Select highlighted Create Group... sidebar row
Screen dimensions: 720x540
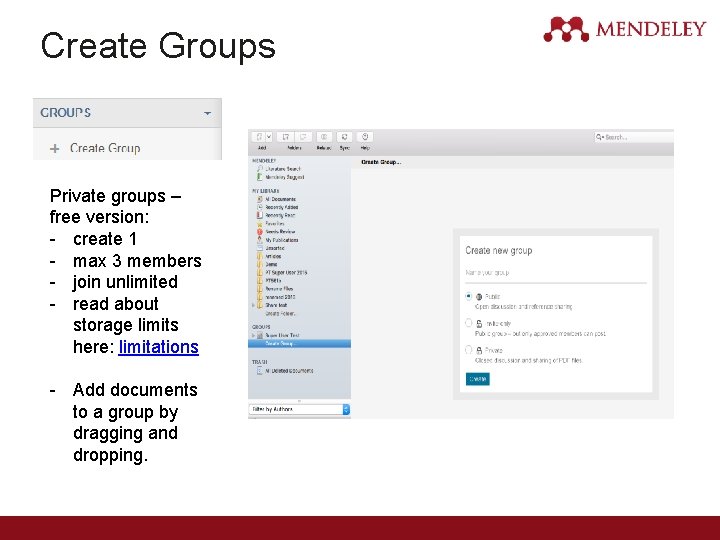click(299, 343)
